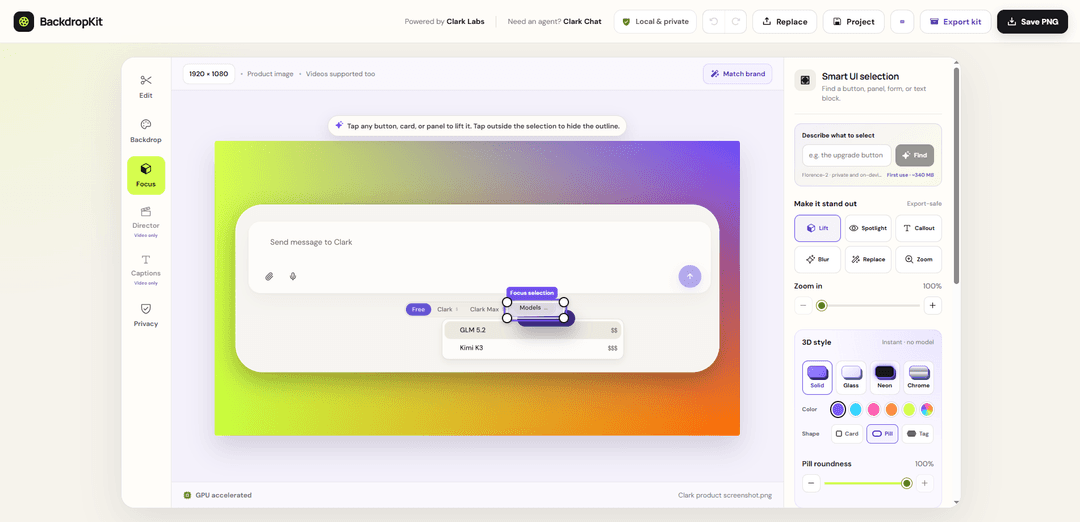Choose the Solid 3D style
The height and width of the screenshot is (522, 1080).
coord(817,377)
